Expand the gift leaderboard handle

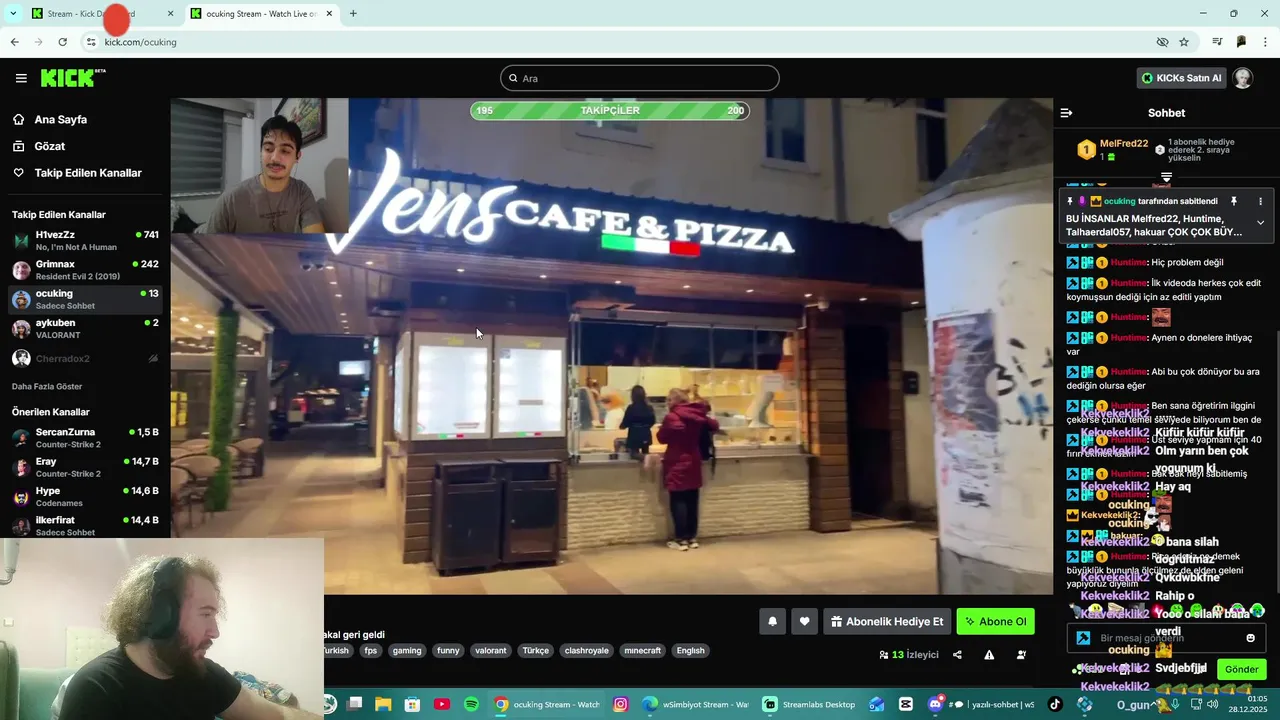click(1166, 177)
